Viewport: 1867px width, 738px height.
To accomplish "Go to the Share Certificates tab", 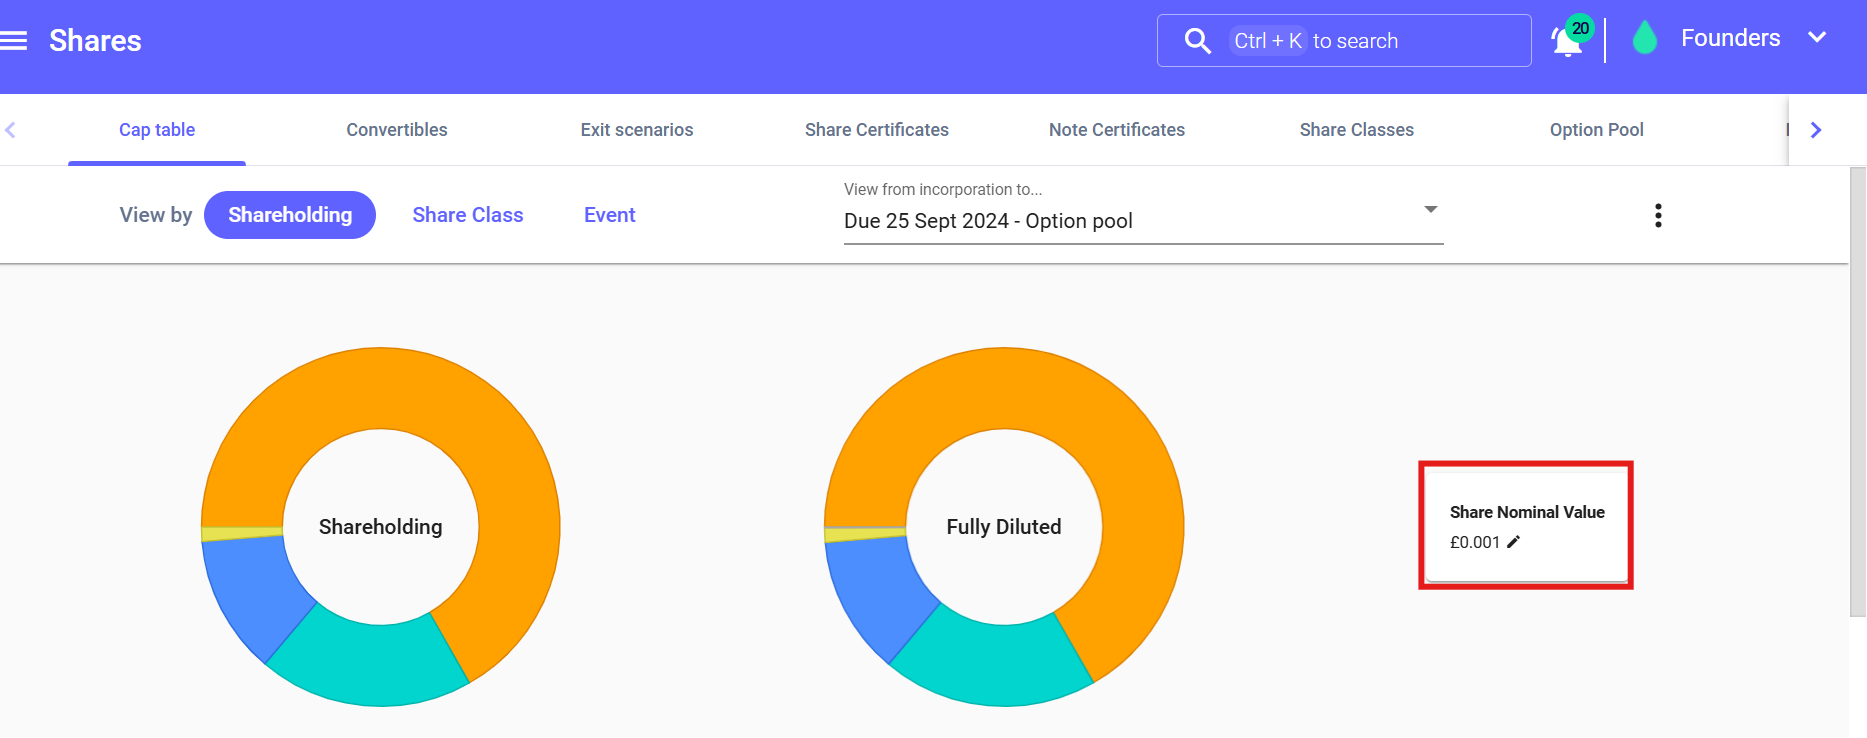I will click(x=877, y=130).
